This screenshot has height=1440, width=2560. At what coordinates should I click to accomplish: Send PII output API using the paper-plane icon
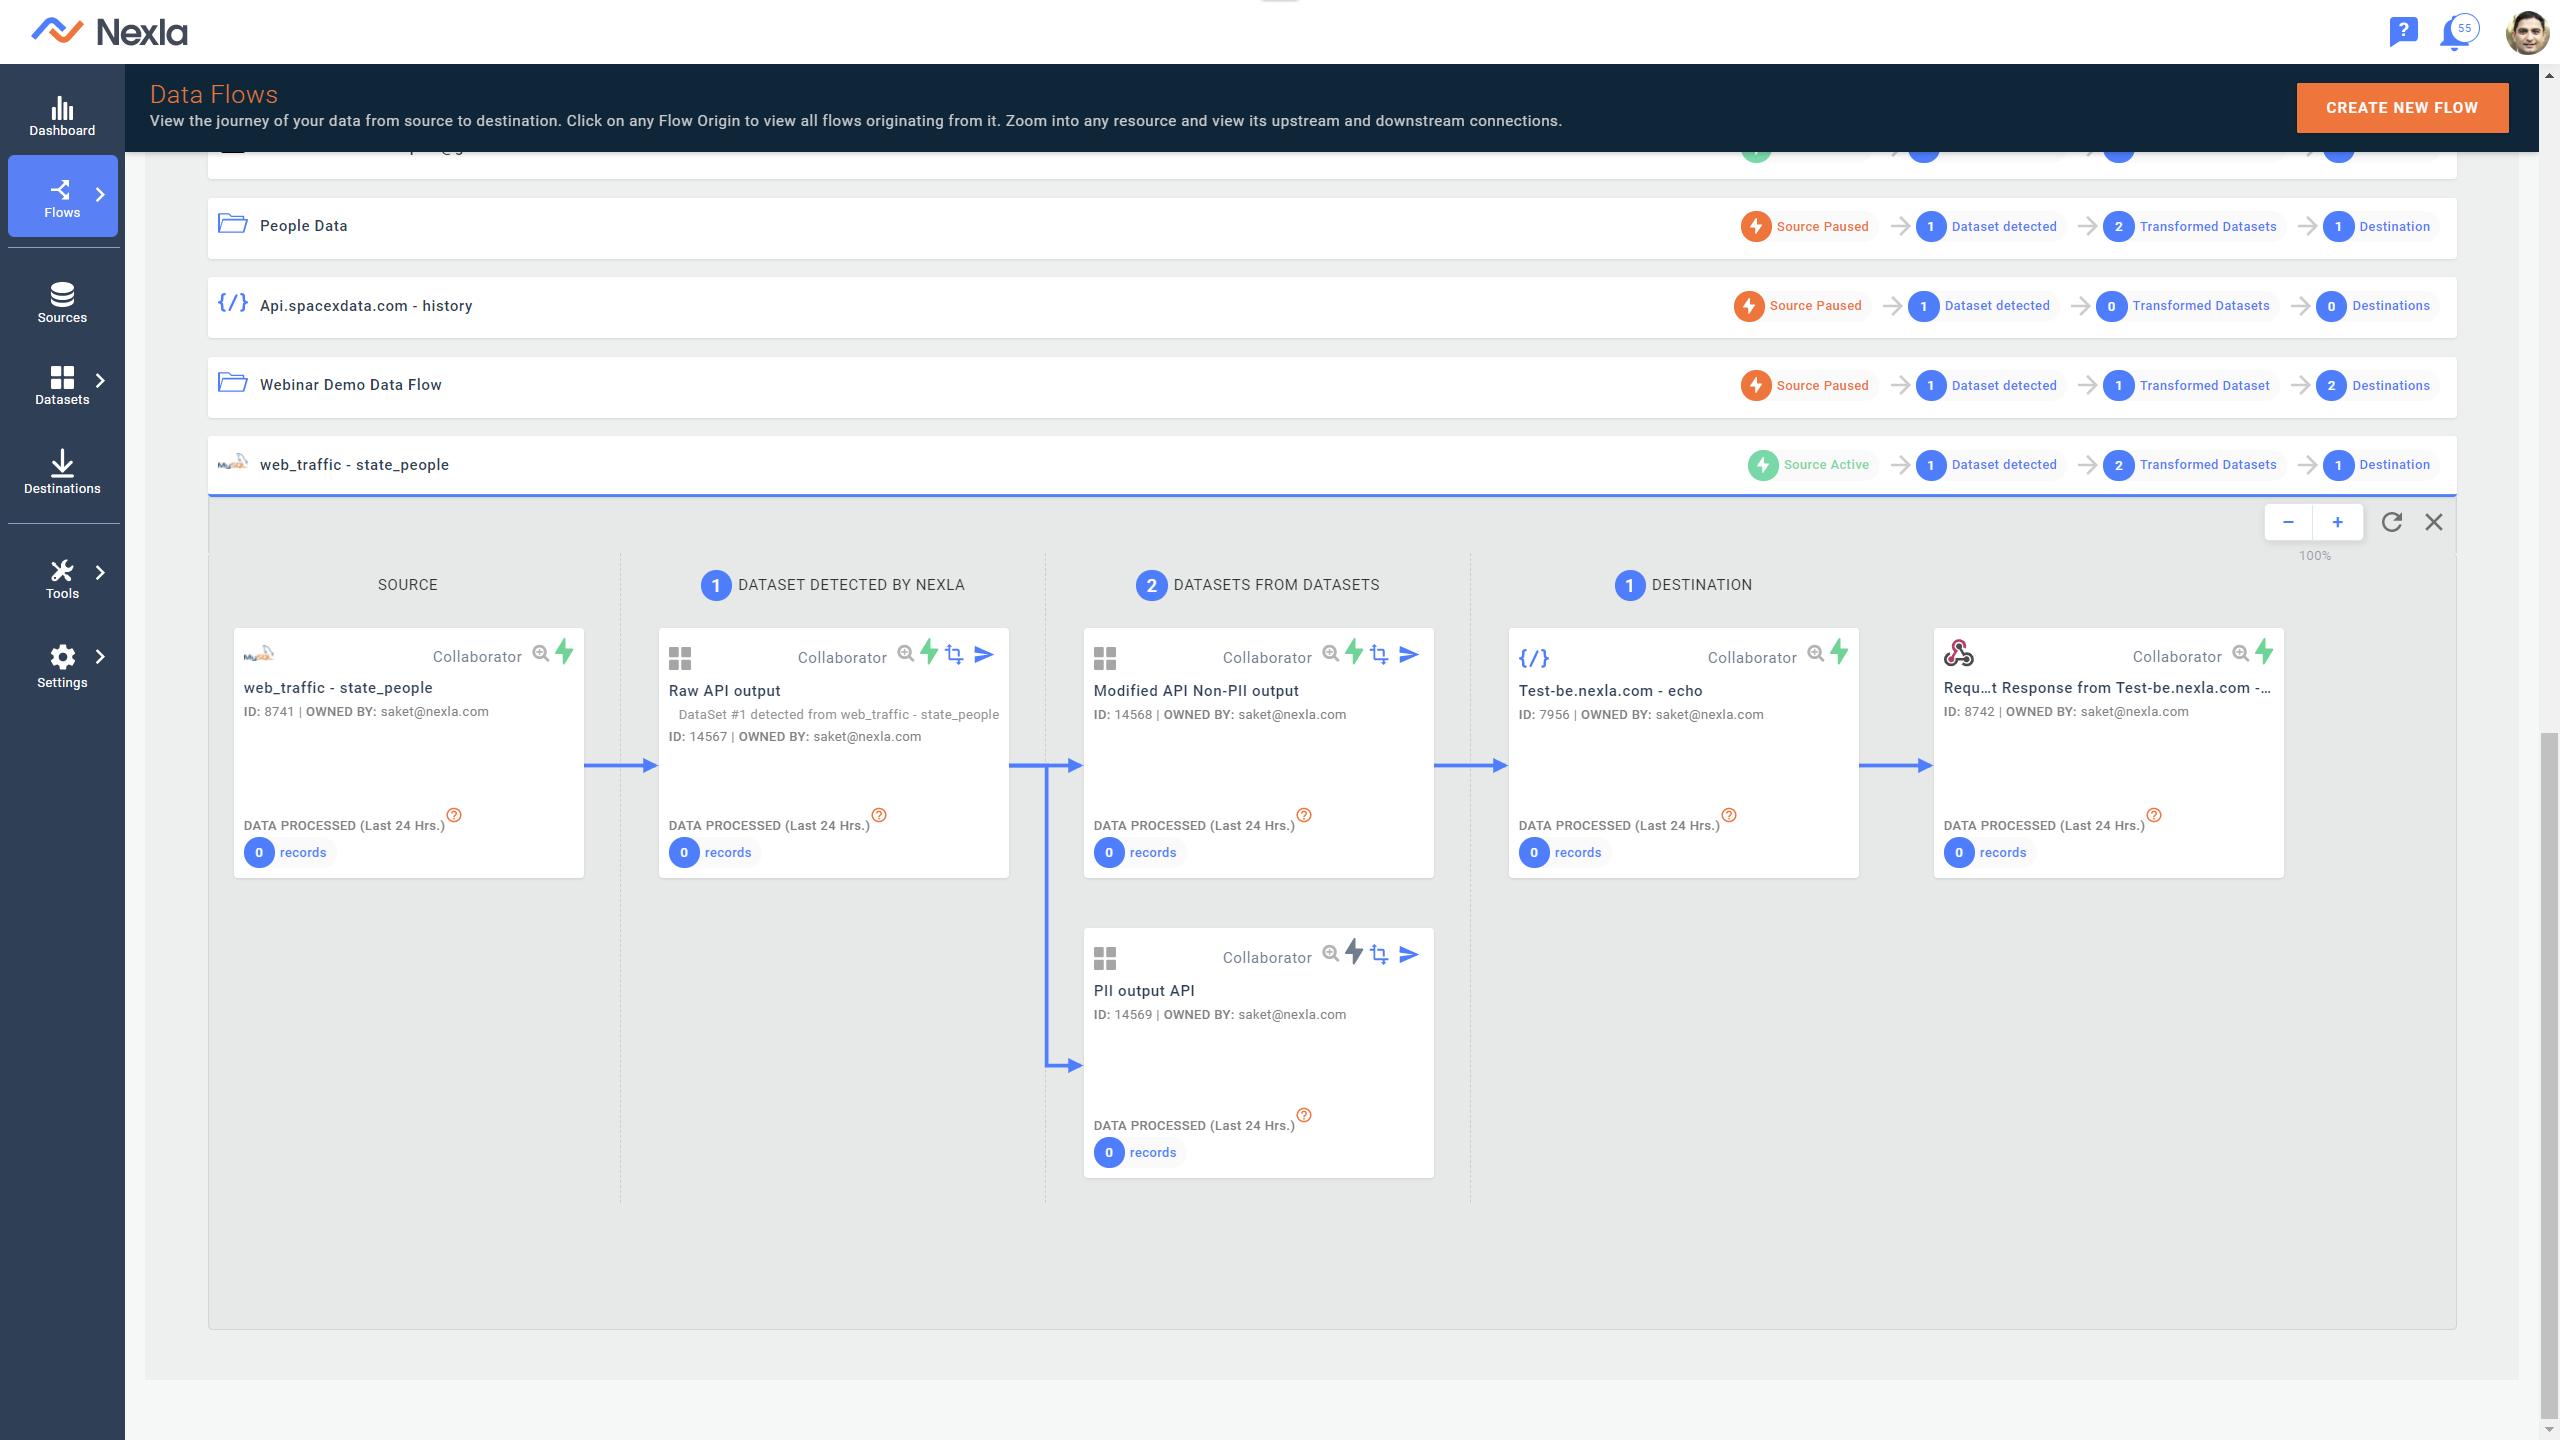pos(1409,954)
